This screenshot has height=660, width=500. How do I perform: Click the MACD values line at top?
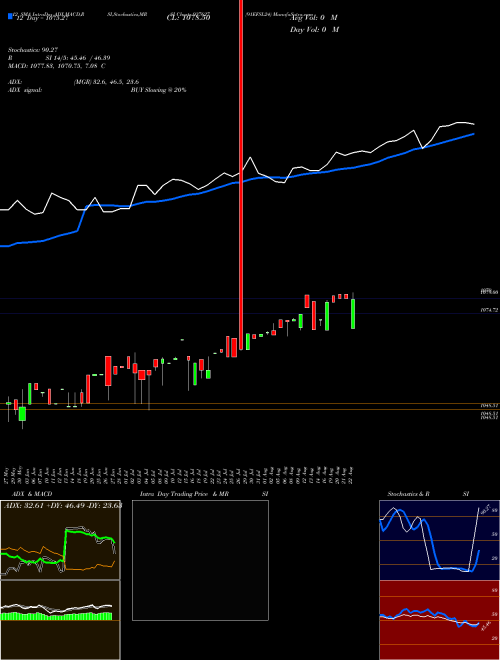click(56, 66)
